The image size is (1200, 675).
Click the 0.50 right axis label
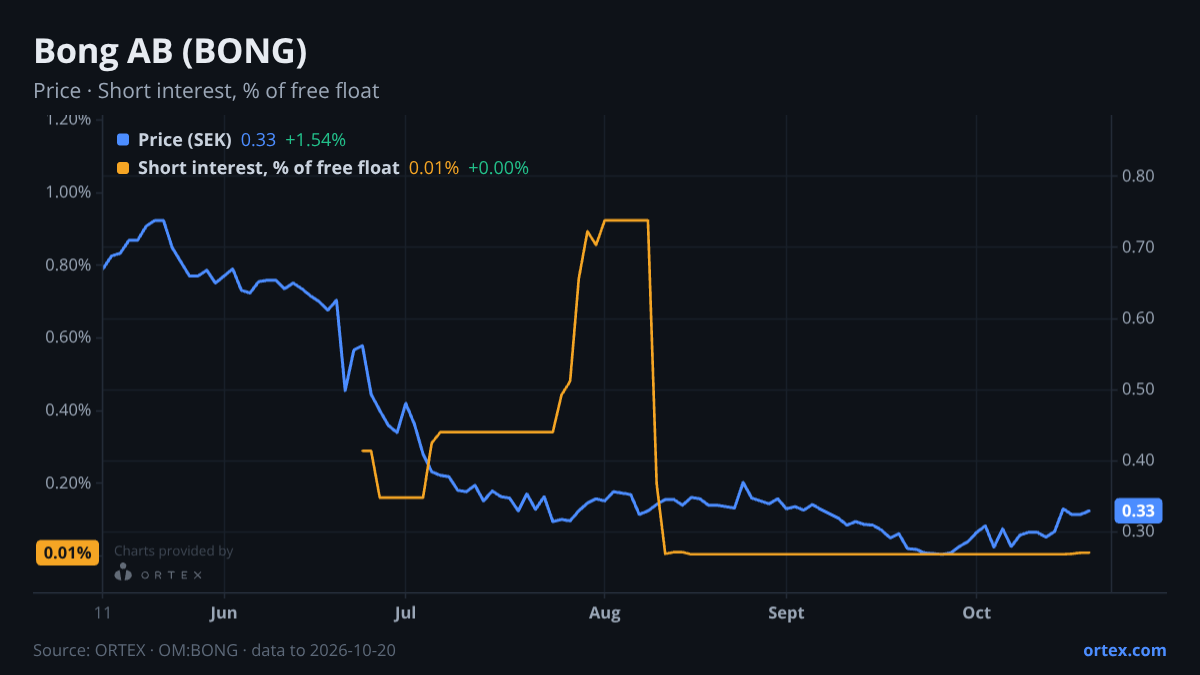tap(1138, 389)
